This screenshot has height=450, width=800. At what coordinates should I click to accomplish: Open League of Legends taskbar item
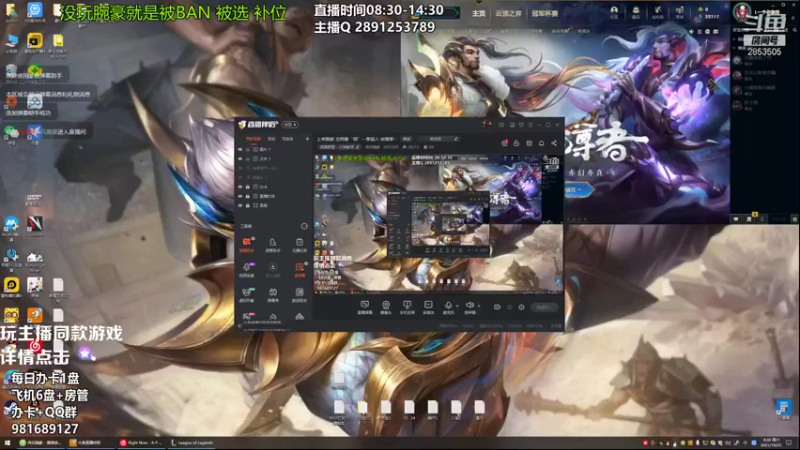(x=192, y=443)
